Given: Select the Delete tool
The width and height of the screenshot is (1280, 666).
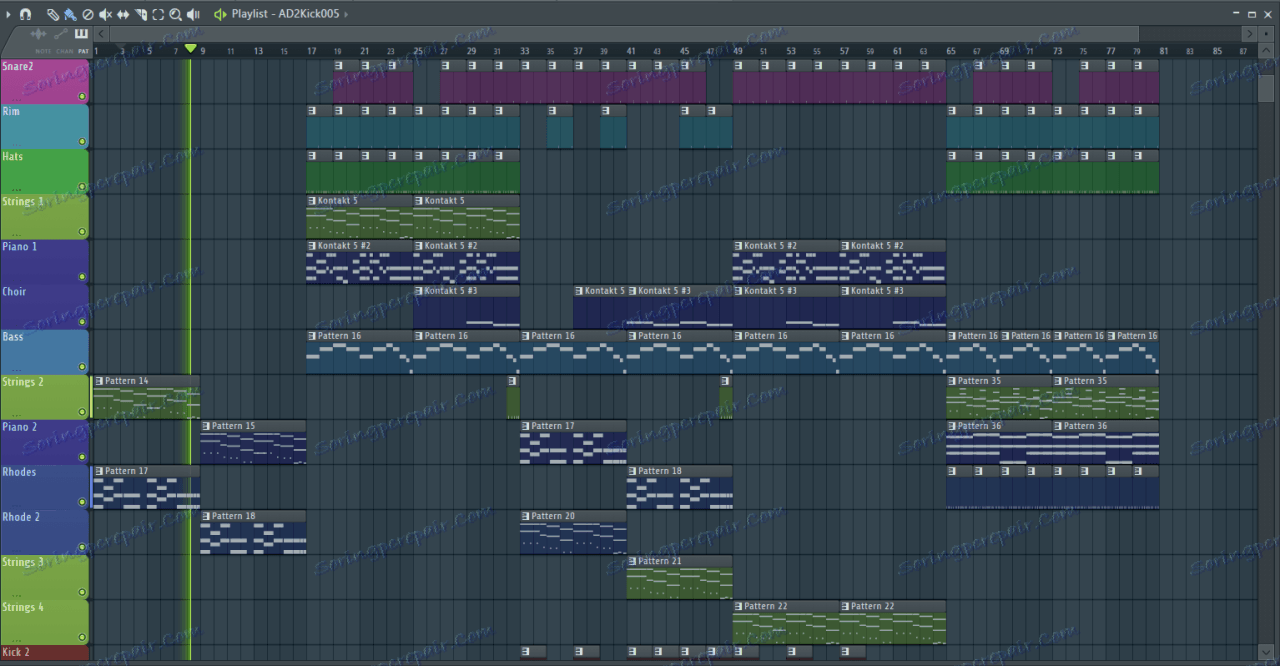Looking at the screenshot, I should coord(88,14).
